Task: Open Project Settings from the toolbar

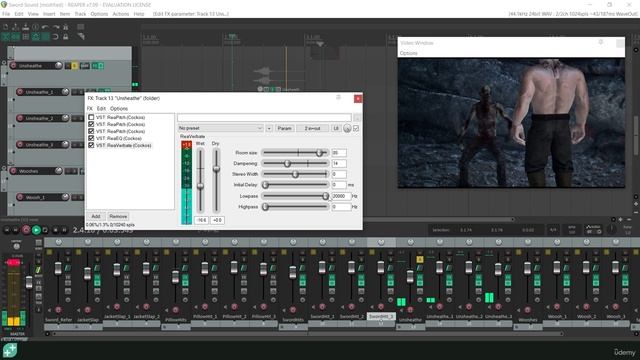Action: pos(36,27)
